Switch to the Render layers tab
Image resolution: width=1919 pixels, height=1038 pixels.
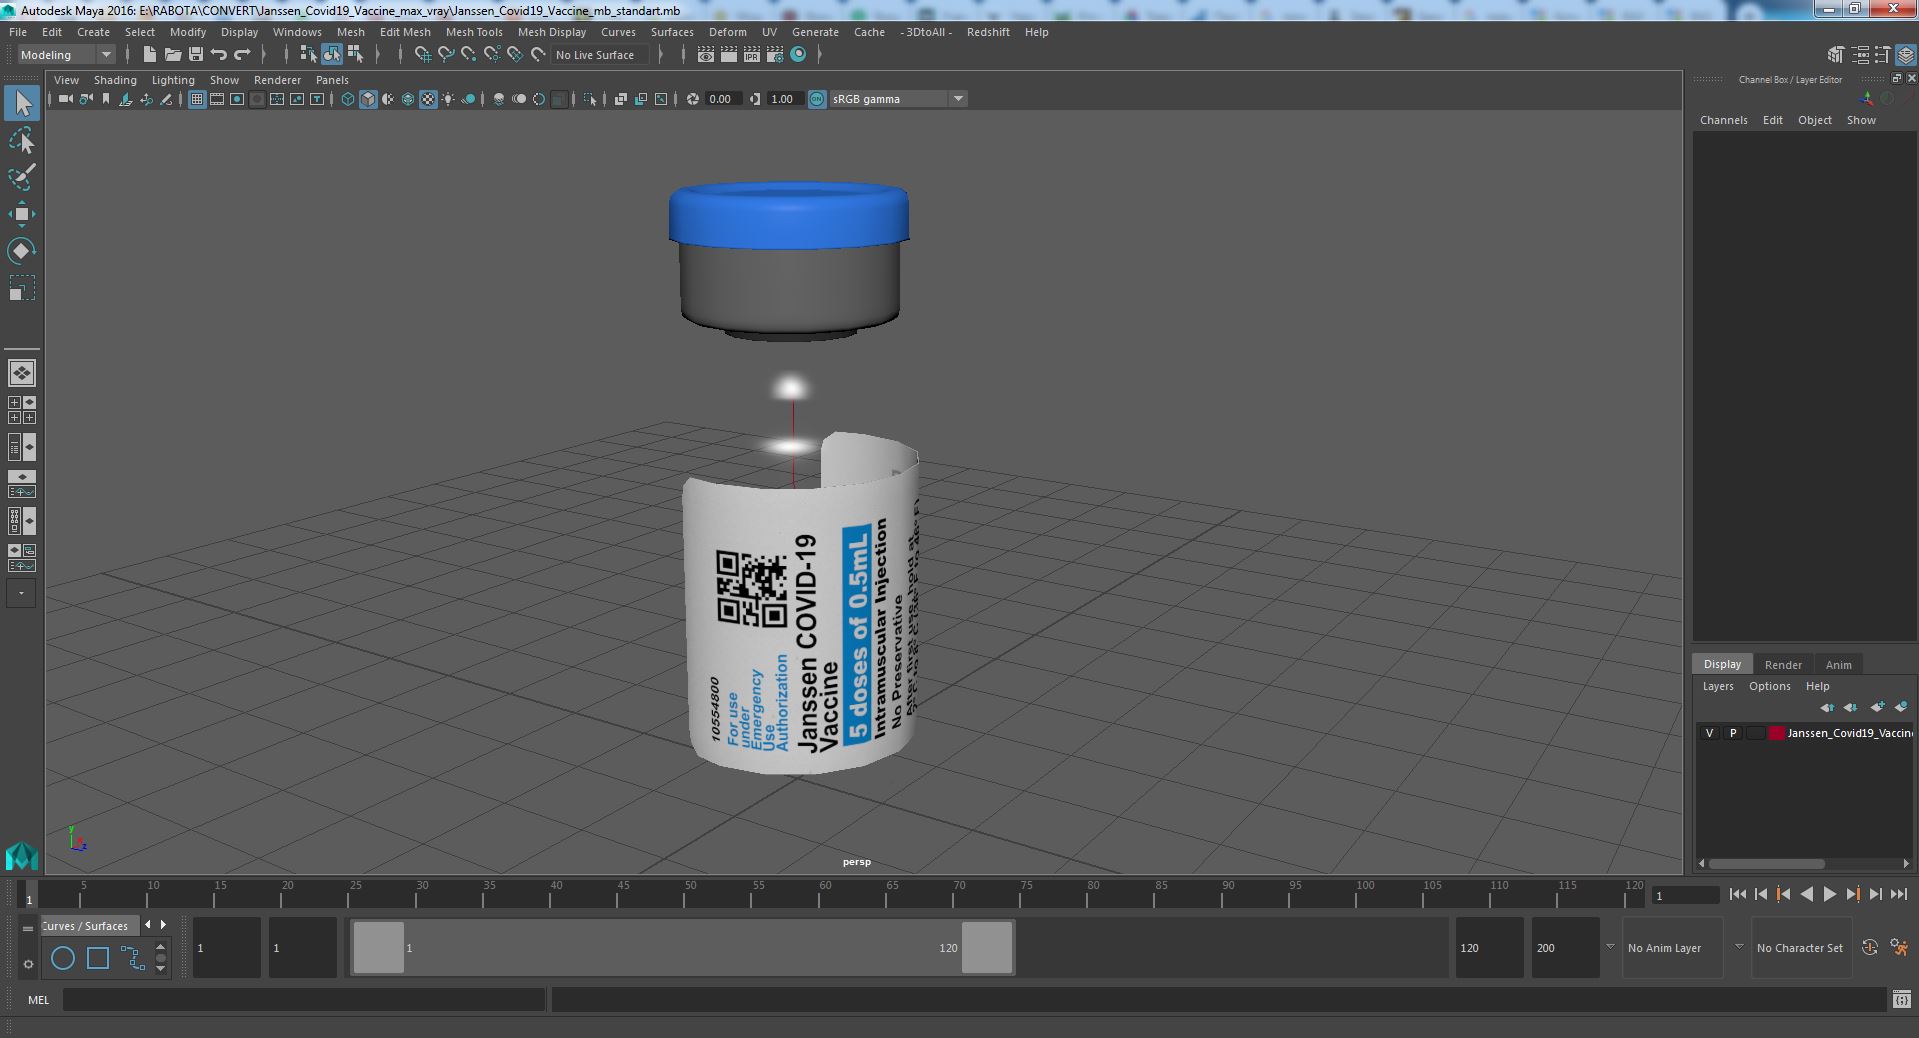click(x=1783, y=664)
